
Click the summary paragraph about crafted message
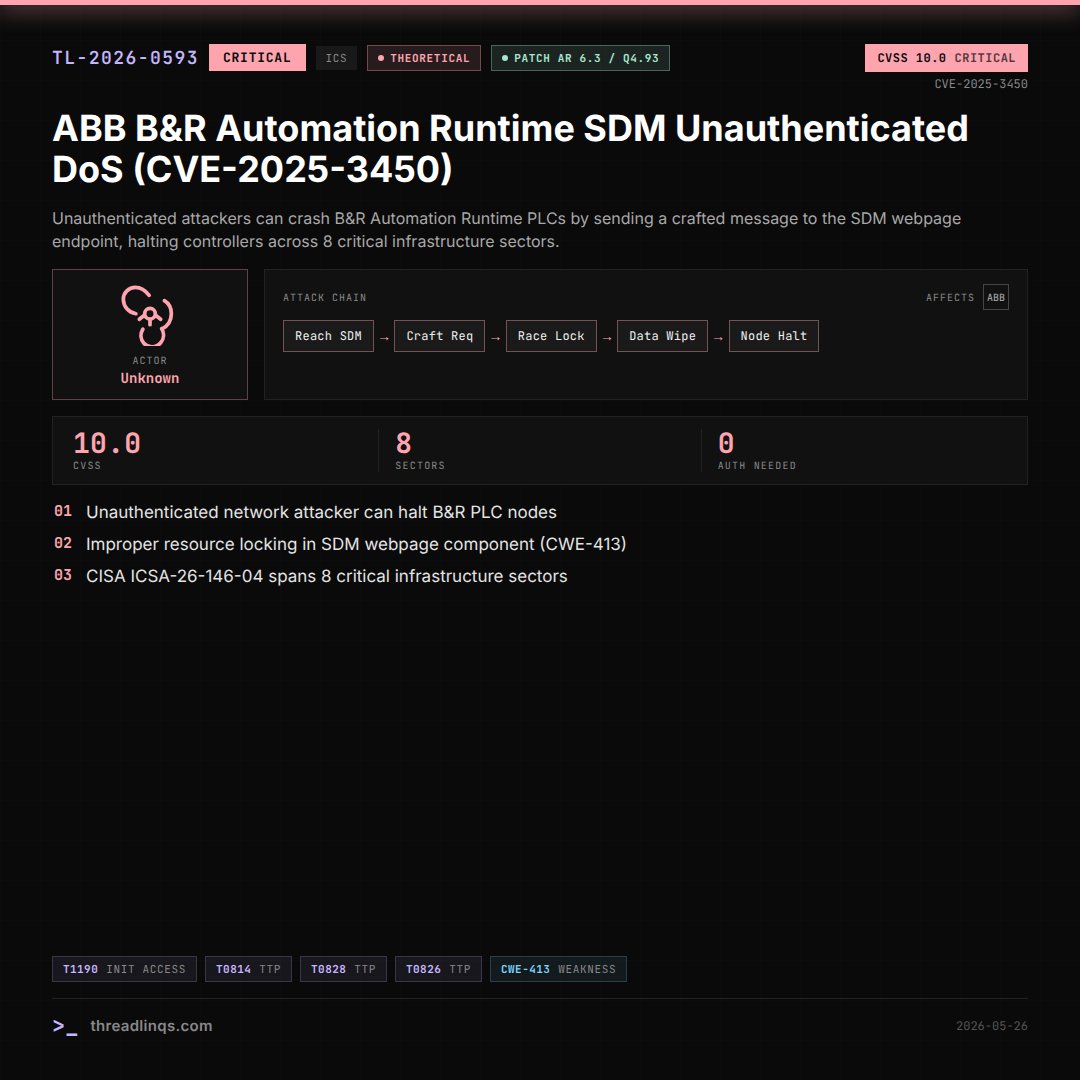click(506, 230)
